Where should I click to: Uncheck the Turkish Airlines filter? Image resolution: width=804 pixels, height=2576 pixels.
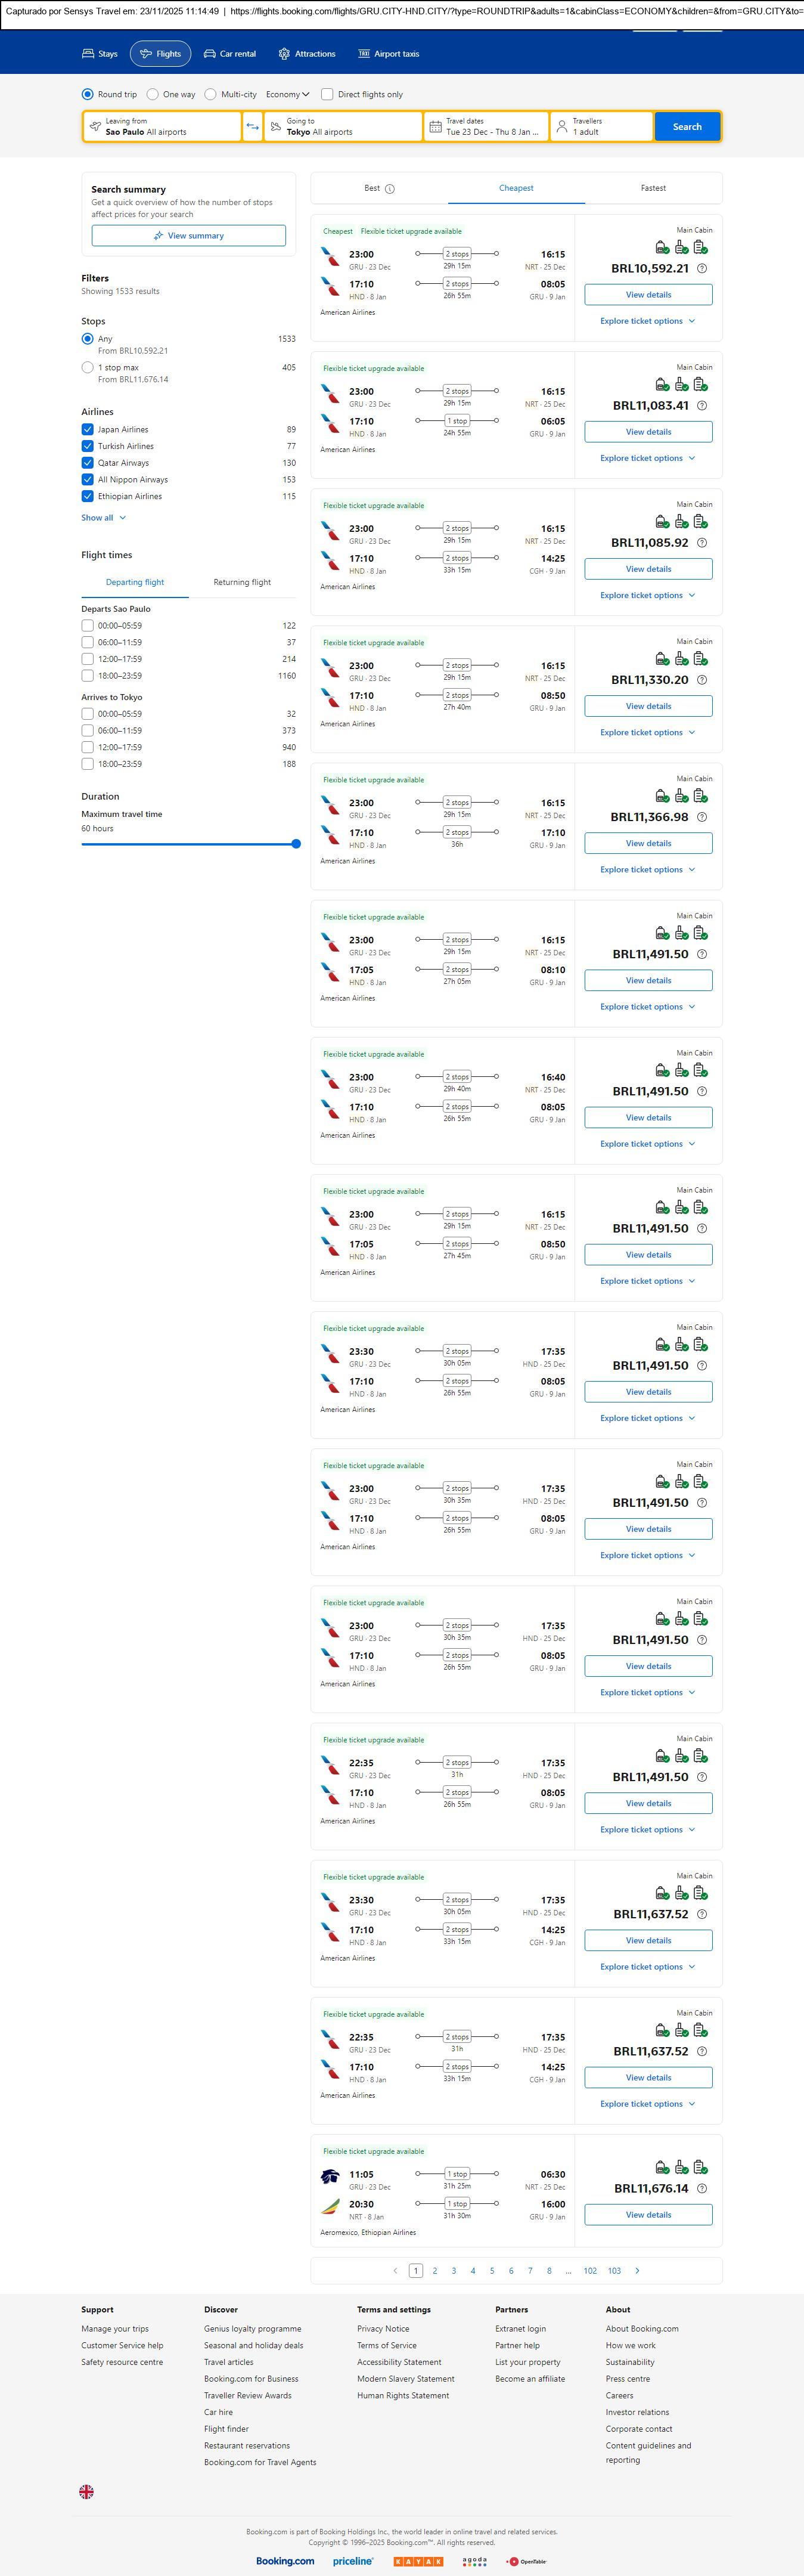[88, 446]
